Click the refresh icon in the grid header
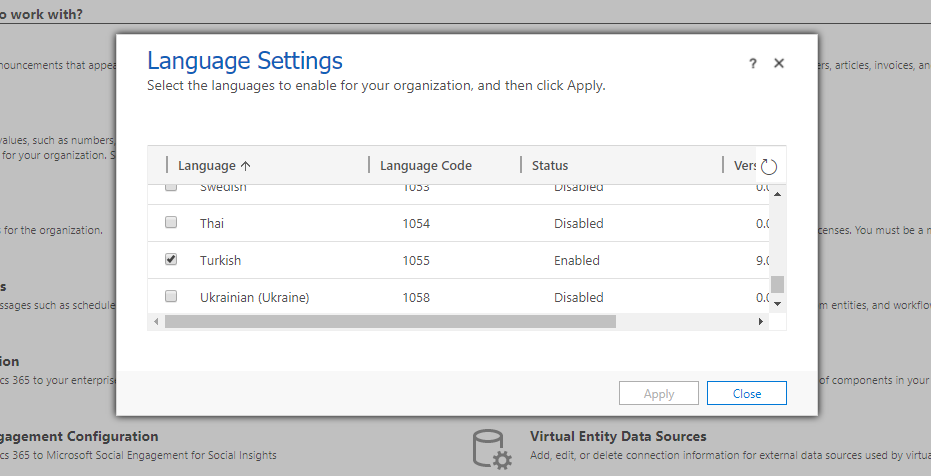 click(769, 166)
